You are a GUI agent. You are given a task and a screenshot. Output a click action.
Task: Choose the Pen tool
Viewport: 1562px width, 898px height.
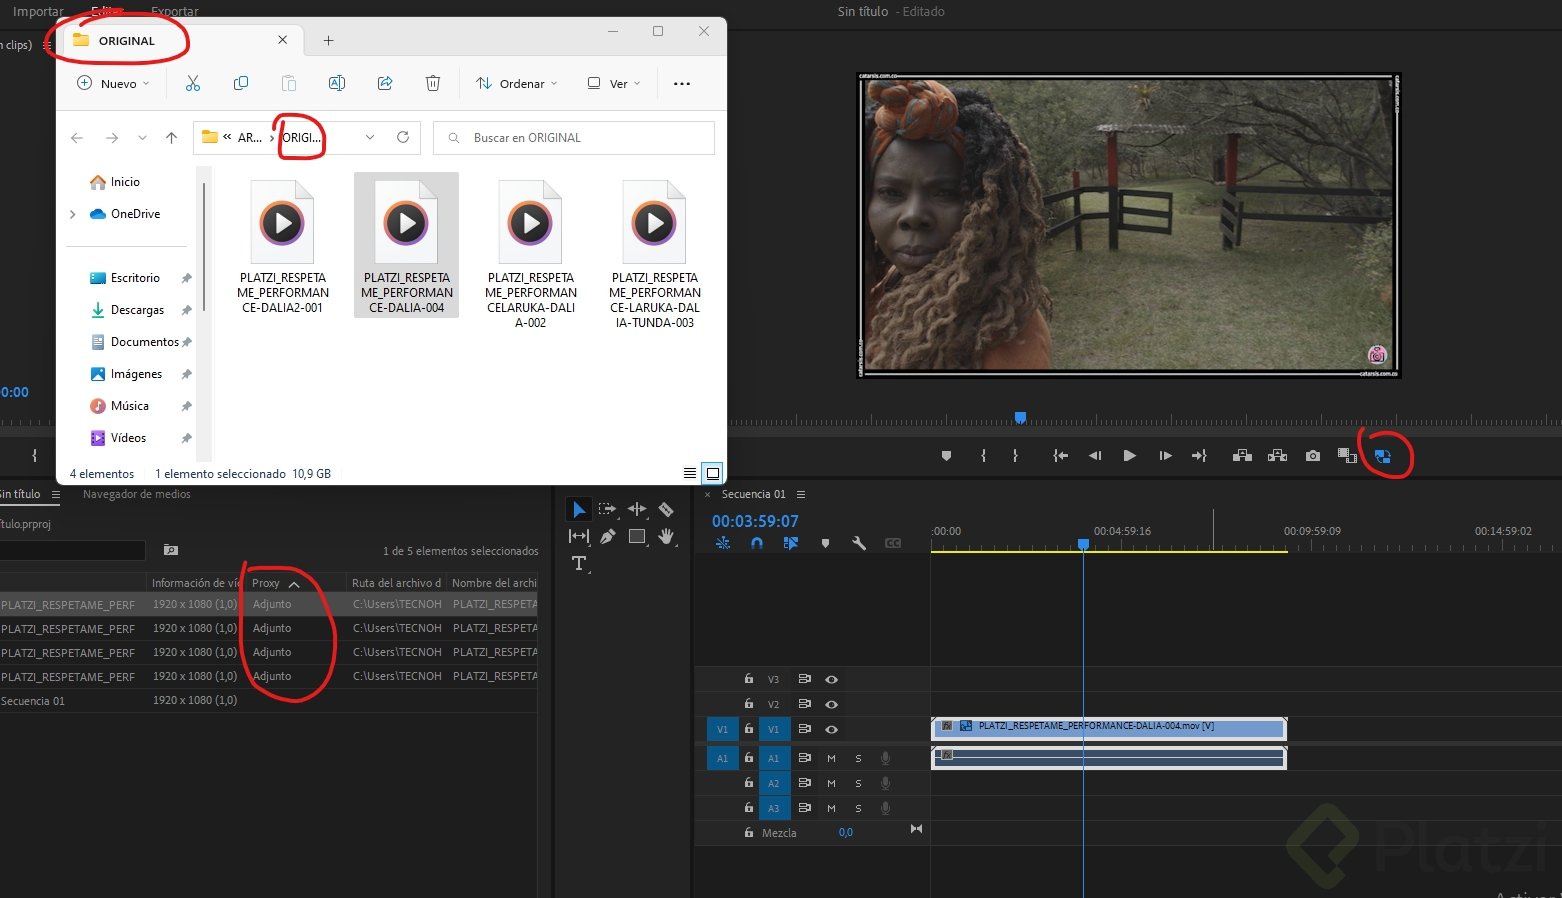point(607,537)
